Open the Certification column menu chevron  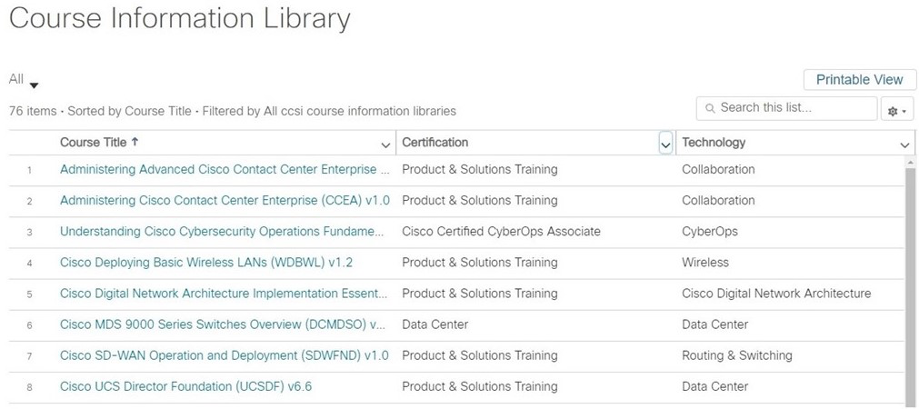tap(665, 144)
